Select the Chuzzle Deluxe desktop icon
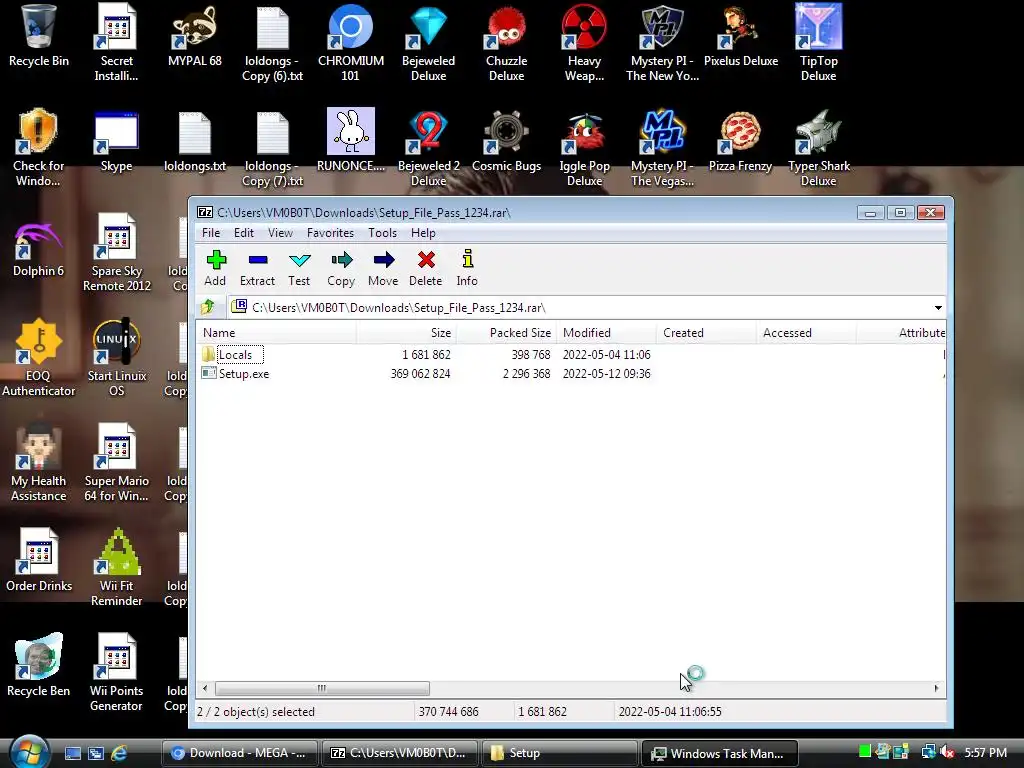Viewport: 1024px width, 768px height. [x=506, y=43]
